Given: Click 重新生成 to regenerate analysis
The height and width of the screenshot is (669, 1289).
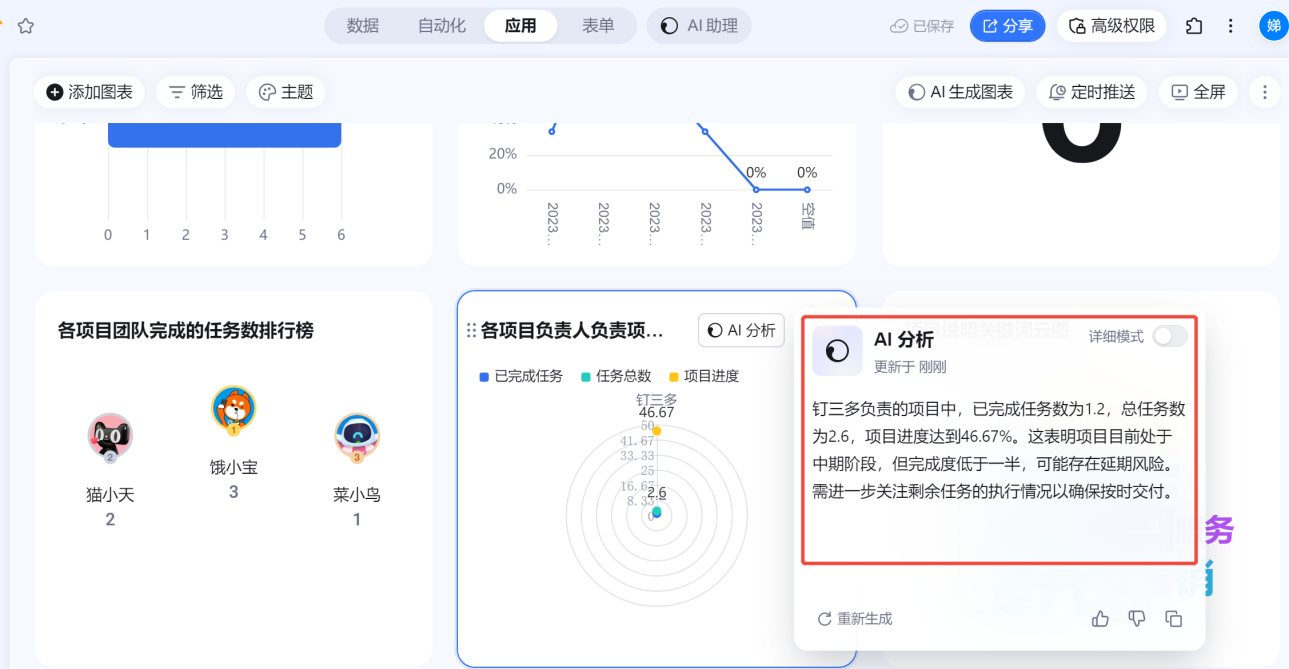Looking at the screenshot, I should click(x=855, y=619).
